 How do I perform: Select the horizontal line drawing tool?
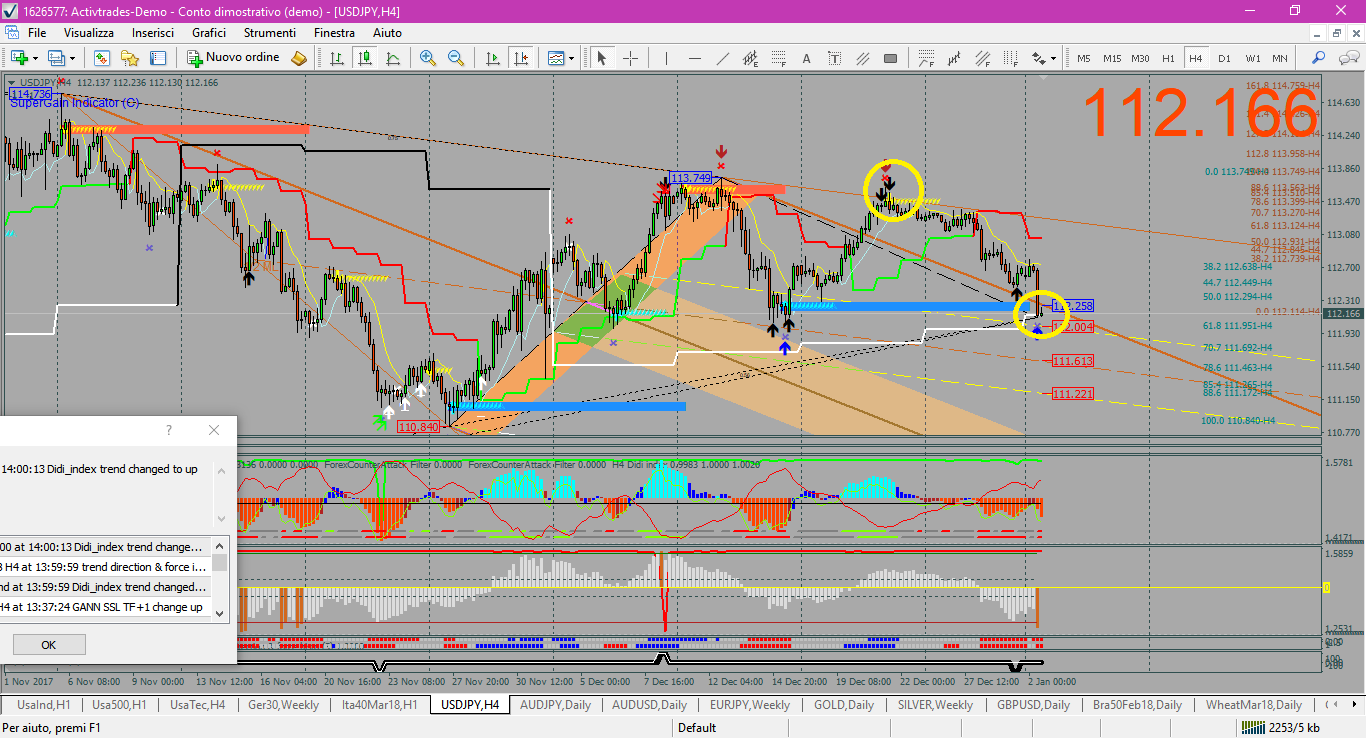(x=695, y=58)
